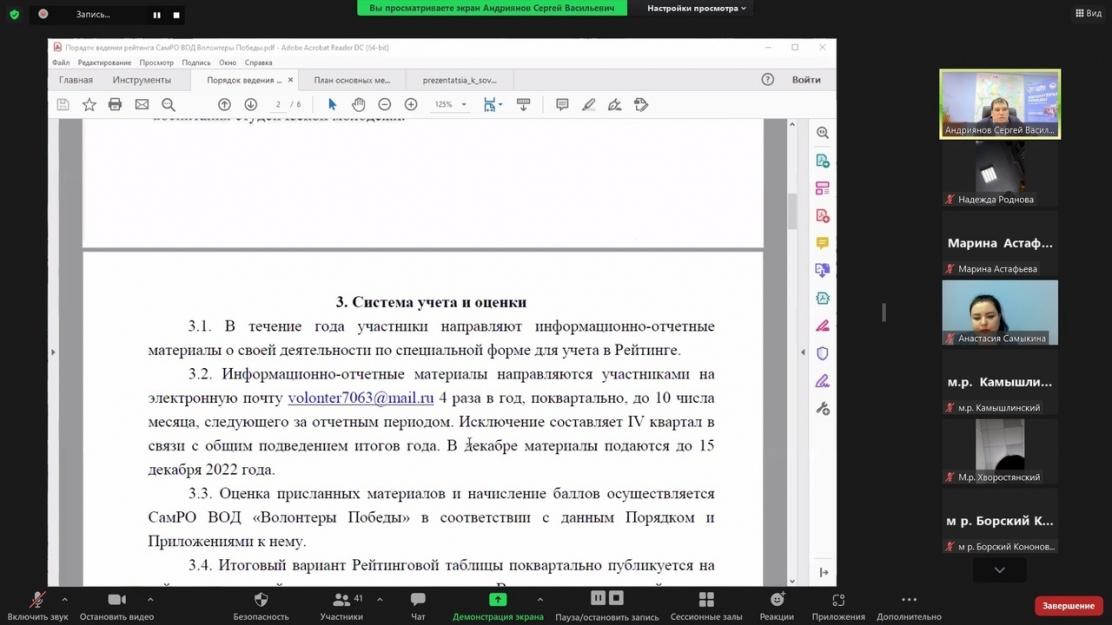Click the print icon in Acrobat toolbar
1112x625 pixels.
pos(115,105)
